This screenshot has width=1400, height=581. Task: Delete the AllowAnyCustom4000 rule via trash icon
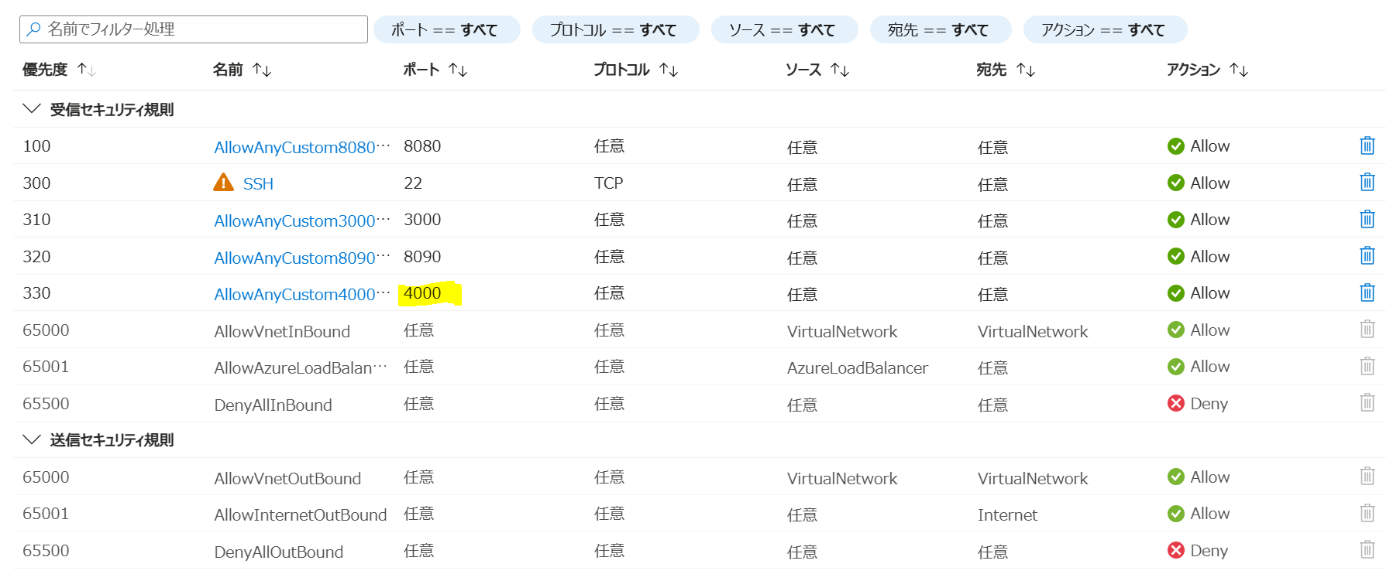[1367, 293]
